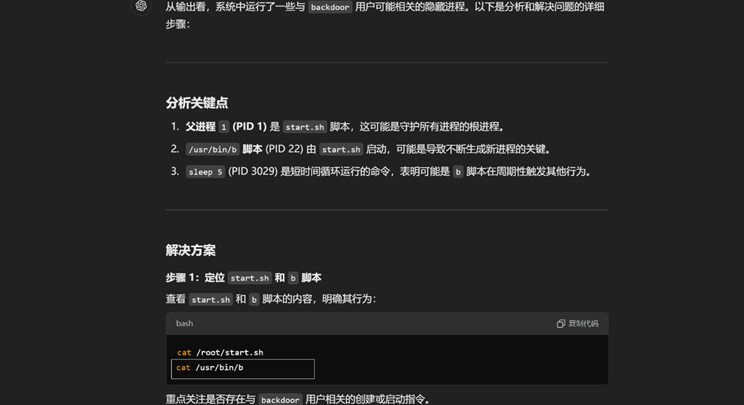Click the 查看 paragraph start.sh code tag
This screenshot has height=405, width=744.
(211, 300)
